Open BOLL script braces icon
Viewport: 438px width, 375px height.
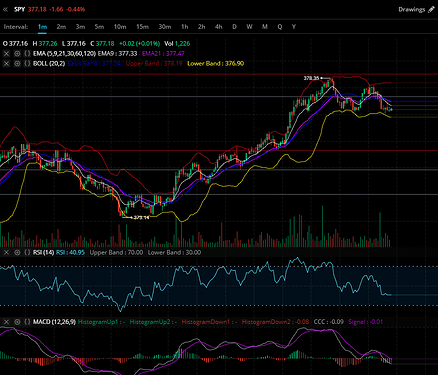point(27,63)
